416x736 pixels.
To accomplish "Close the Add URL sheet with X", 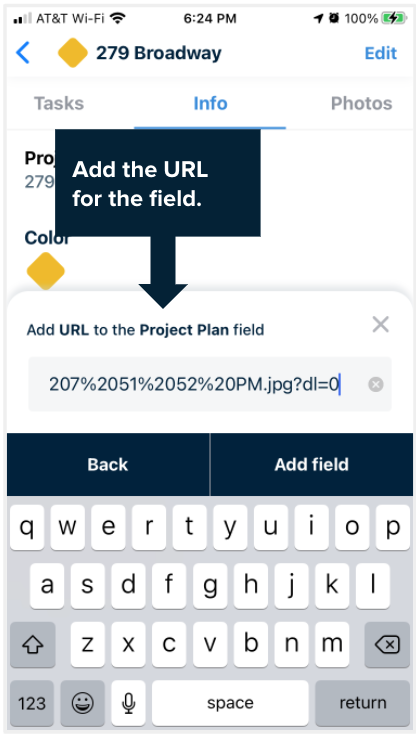I will pyautogui.click(x=380, y=324).
